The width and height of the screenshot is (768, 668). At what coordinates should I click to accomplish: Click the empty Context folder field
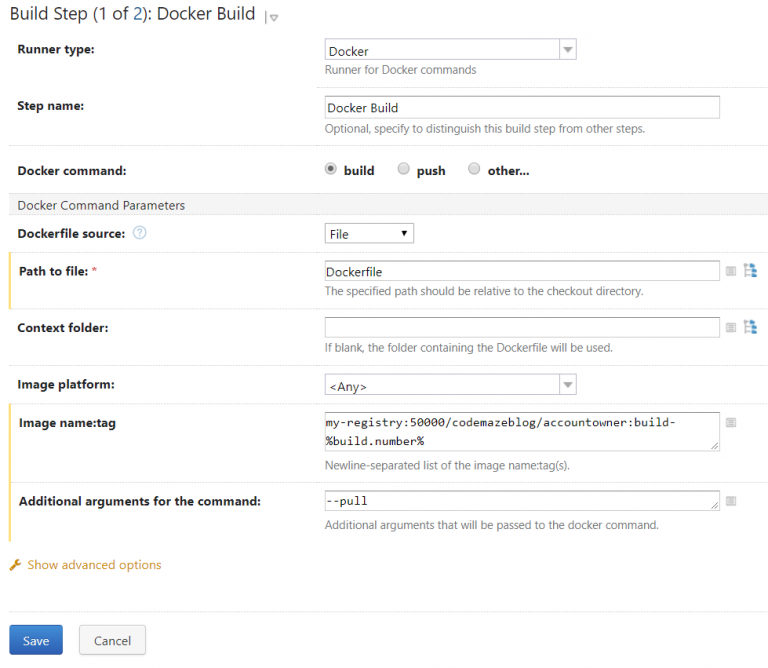tap(521, 327)
